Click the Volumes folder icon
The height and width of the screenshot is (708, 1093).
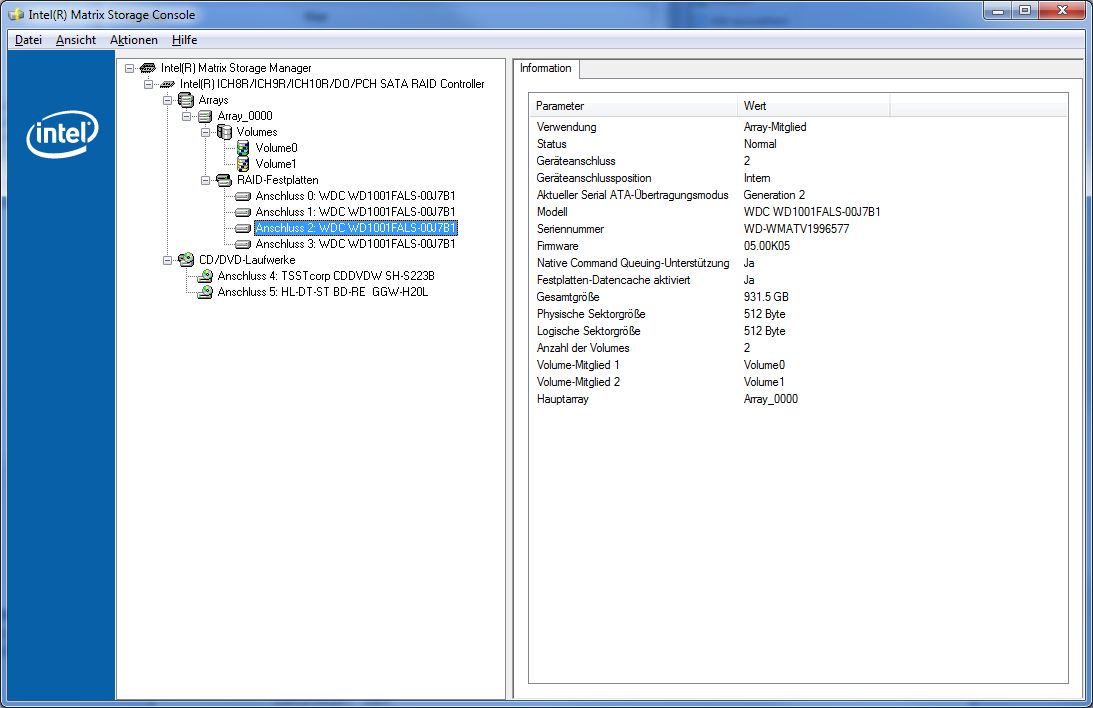[x=224, y=132]
